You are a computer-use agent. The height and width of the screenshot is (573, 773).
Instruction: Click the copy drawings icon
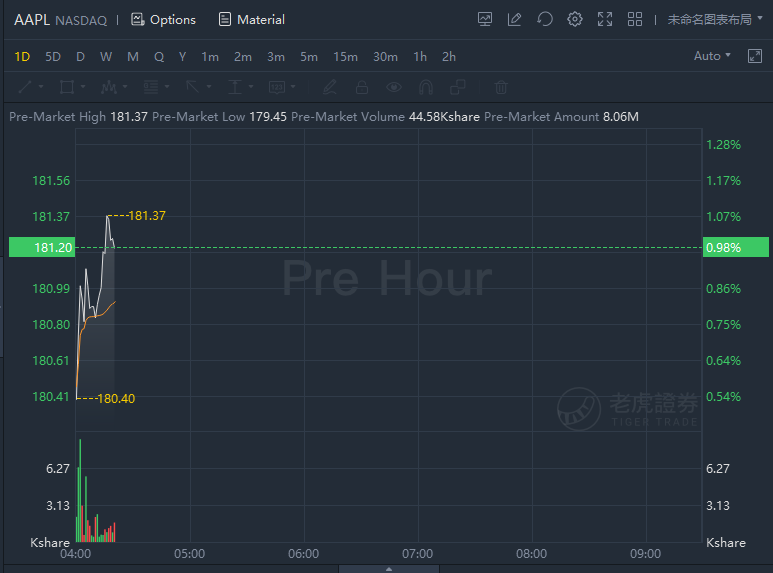coord(458,87)
